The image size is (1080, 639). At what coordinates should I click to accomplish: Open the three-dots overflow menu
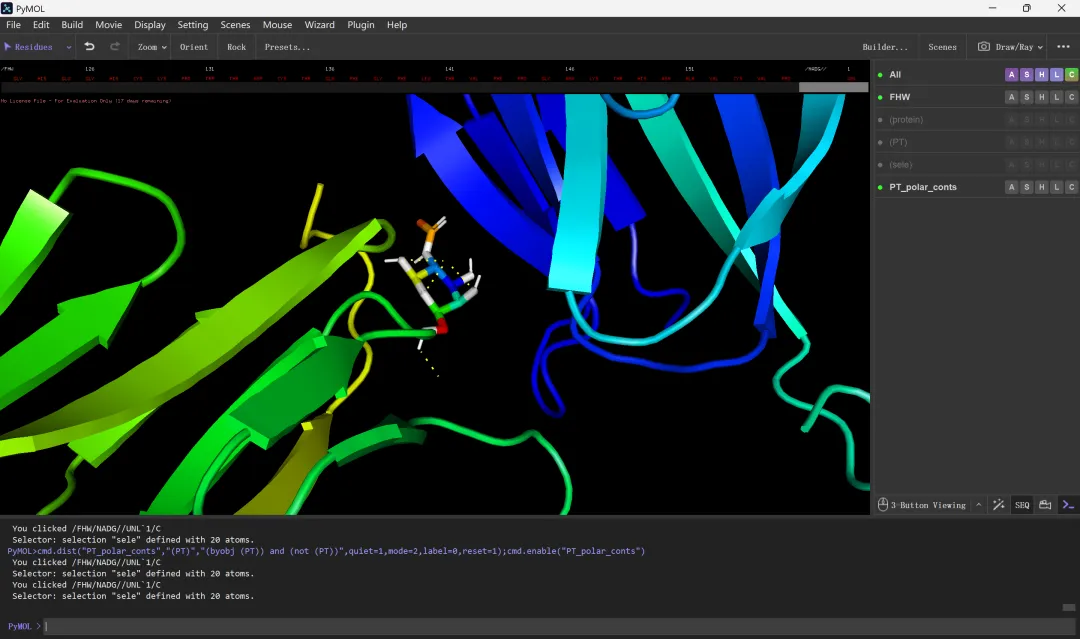[x=1063, y=47]
